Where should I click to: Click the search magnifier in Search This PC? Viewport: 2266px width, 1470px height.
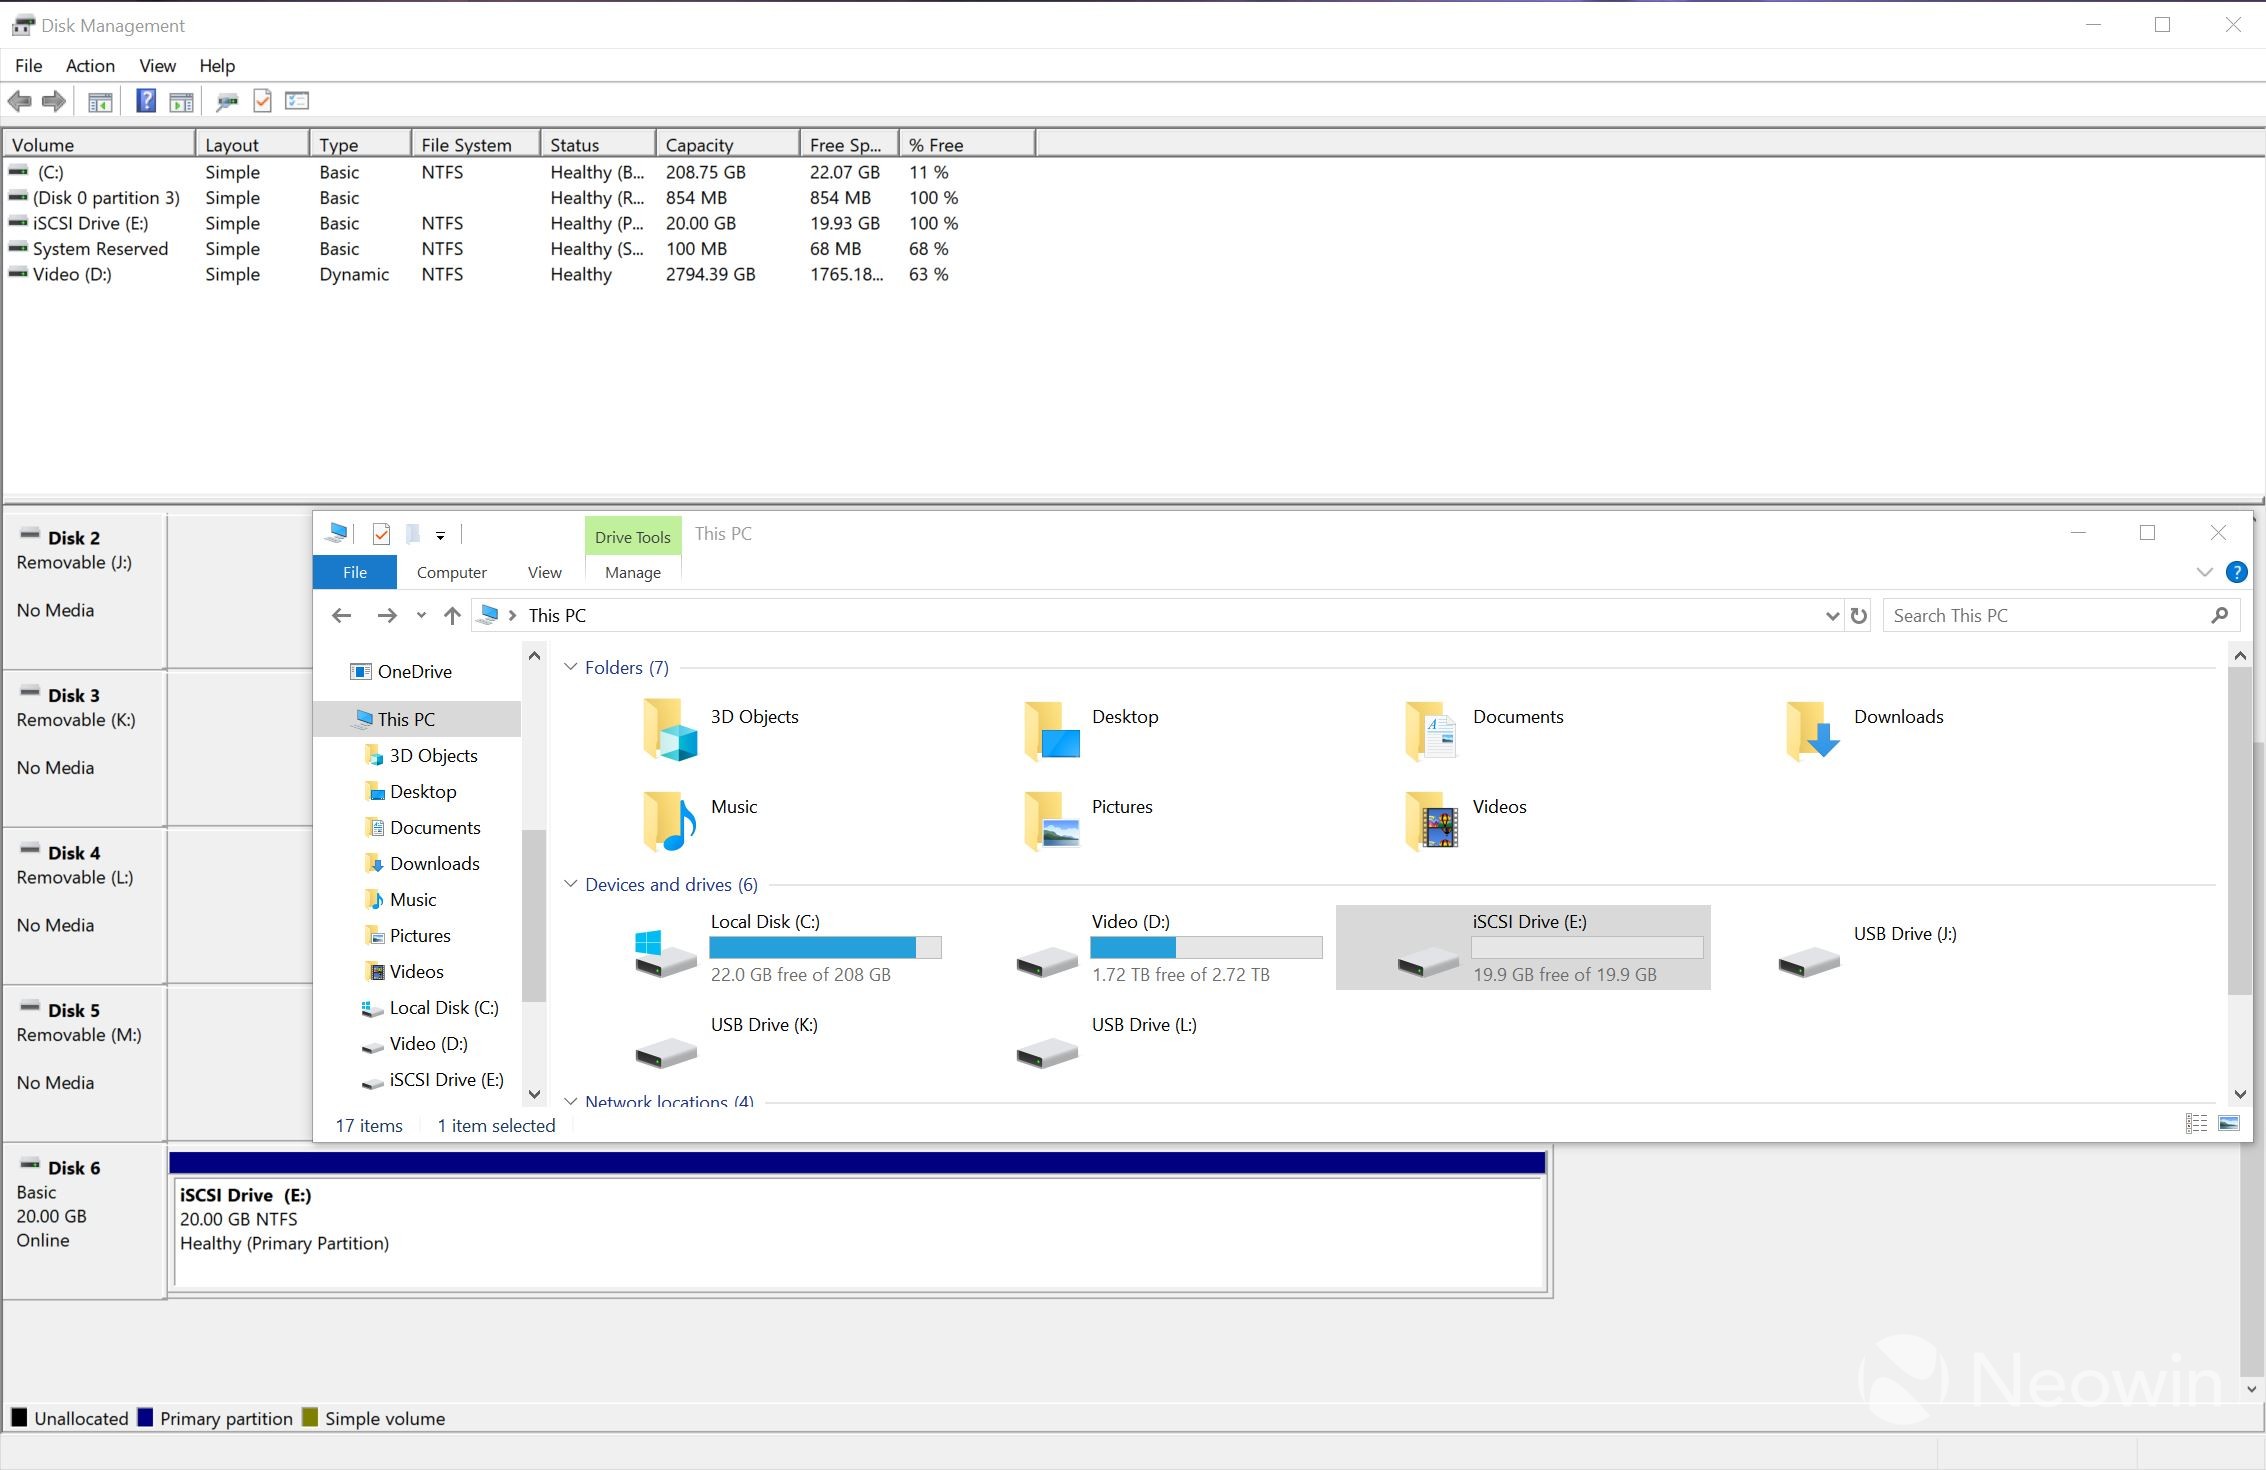pos(2220,615)
